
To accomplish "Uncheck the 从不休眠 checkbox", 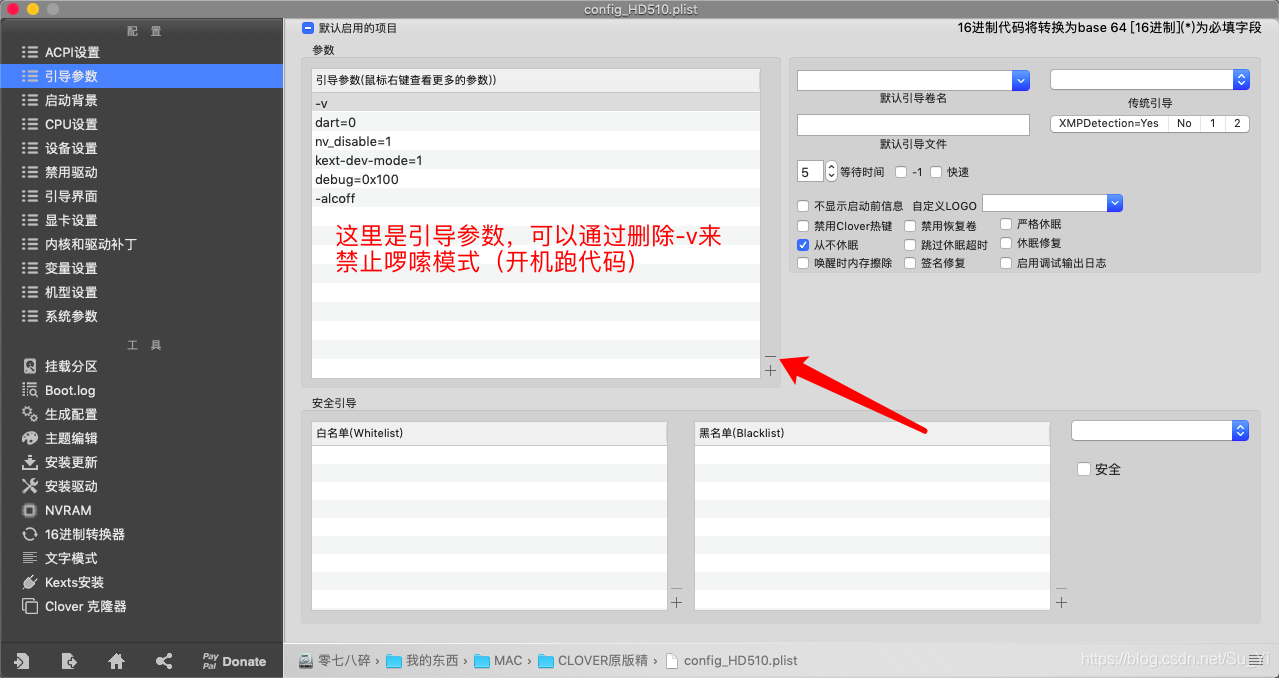I will click(803, 245).
